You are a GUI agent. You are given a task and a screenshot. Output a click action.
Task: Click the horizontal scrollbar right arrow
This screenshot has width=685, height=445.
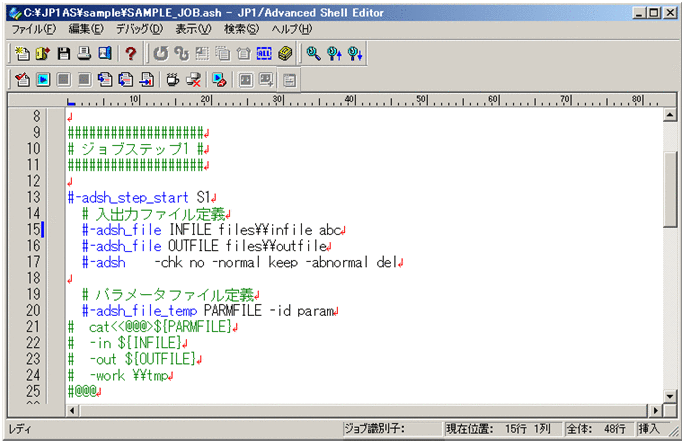coord(655,411)
